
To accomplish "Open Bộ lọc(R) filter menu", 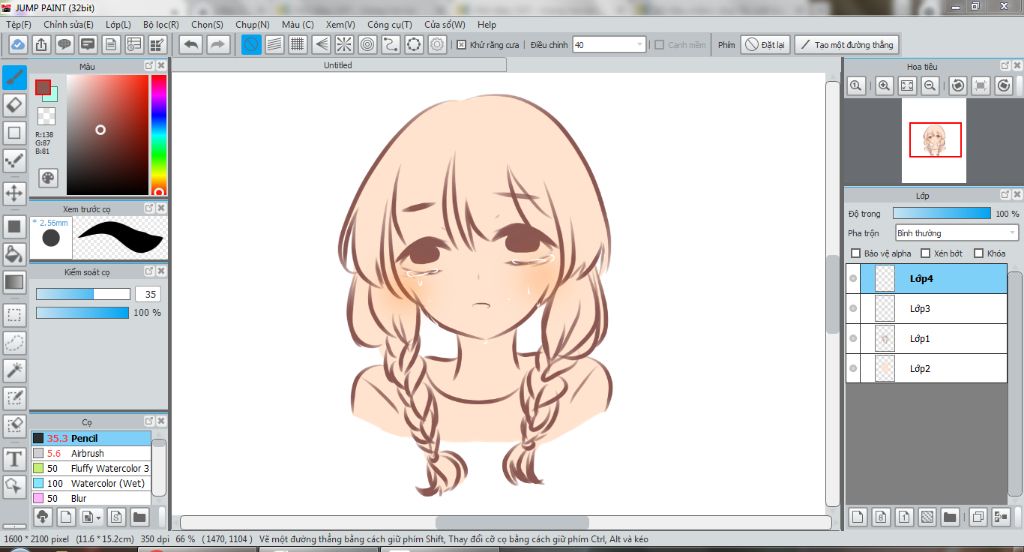I will pyautogui.click(x=161, y=24).
